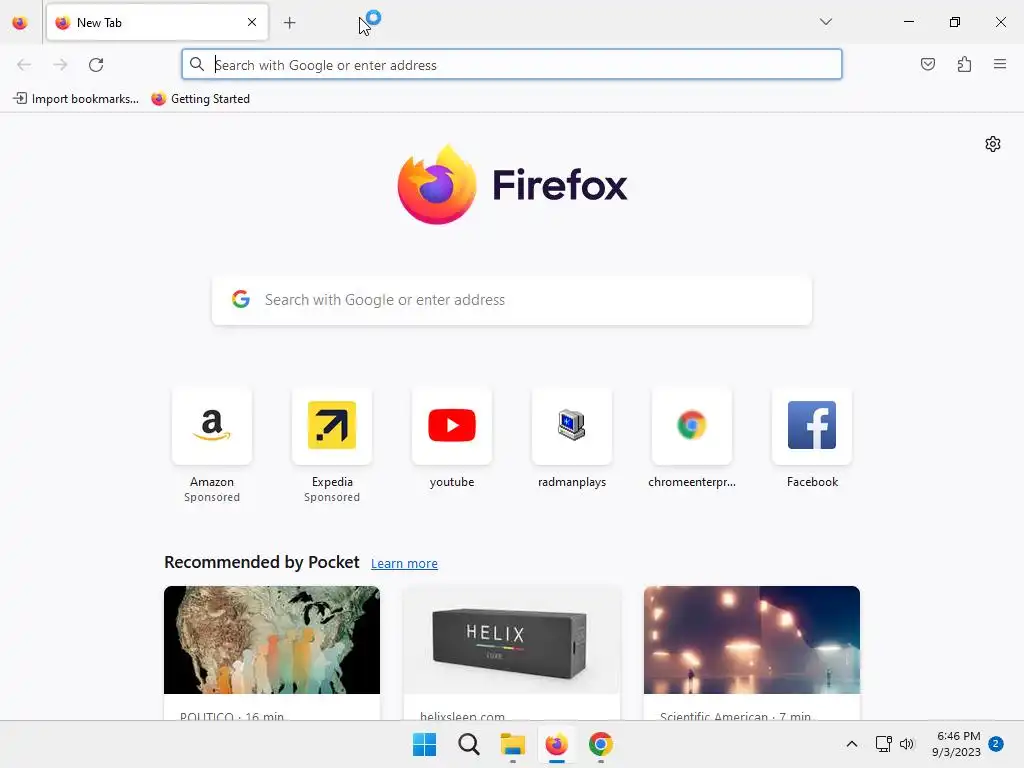Open the Scientific American story thumbnail
Screen dimensions: 1024x768
(752, 640)
